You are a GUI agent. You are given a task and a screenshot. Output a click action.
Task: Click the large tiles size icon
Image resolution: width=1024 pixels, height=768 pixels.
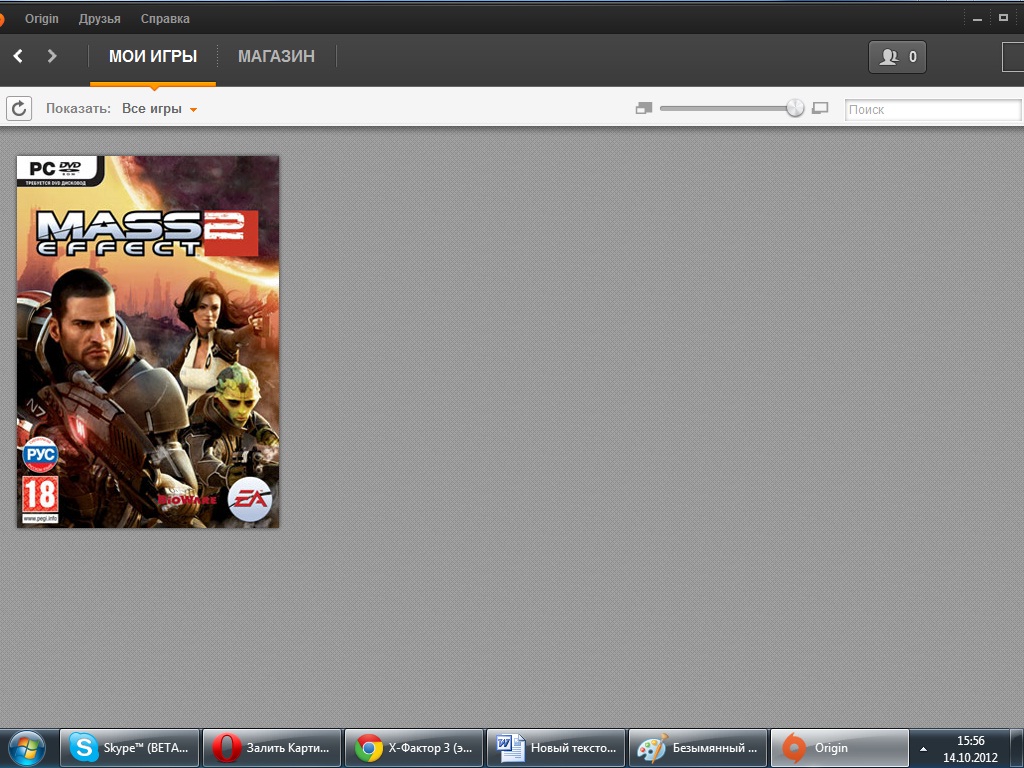(820, 108)
